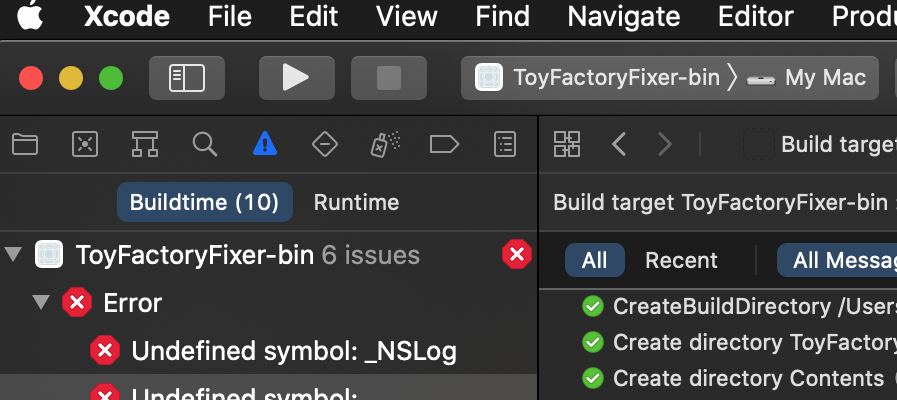Select the Buildtime (10) tab
The width and height of the screenshot is (897, 400).
(205, 202)
